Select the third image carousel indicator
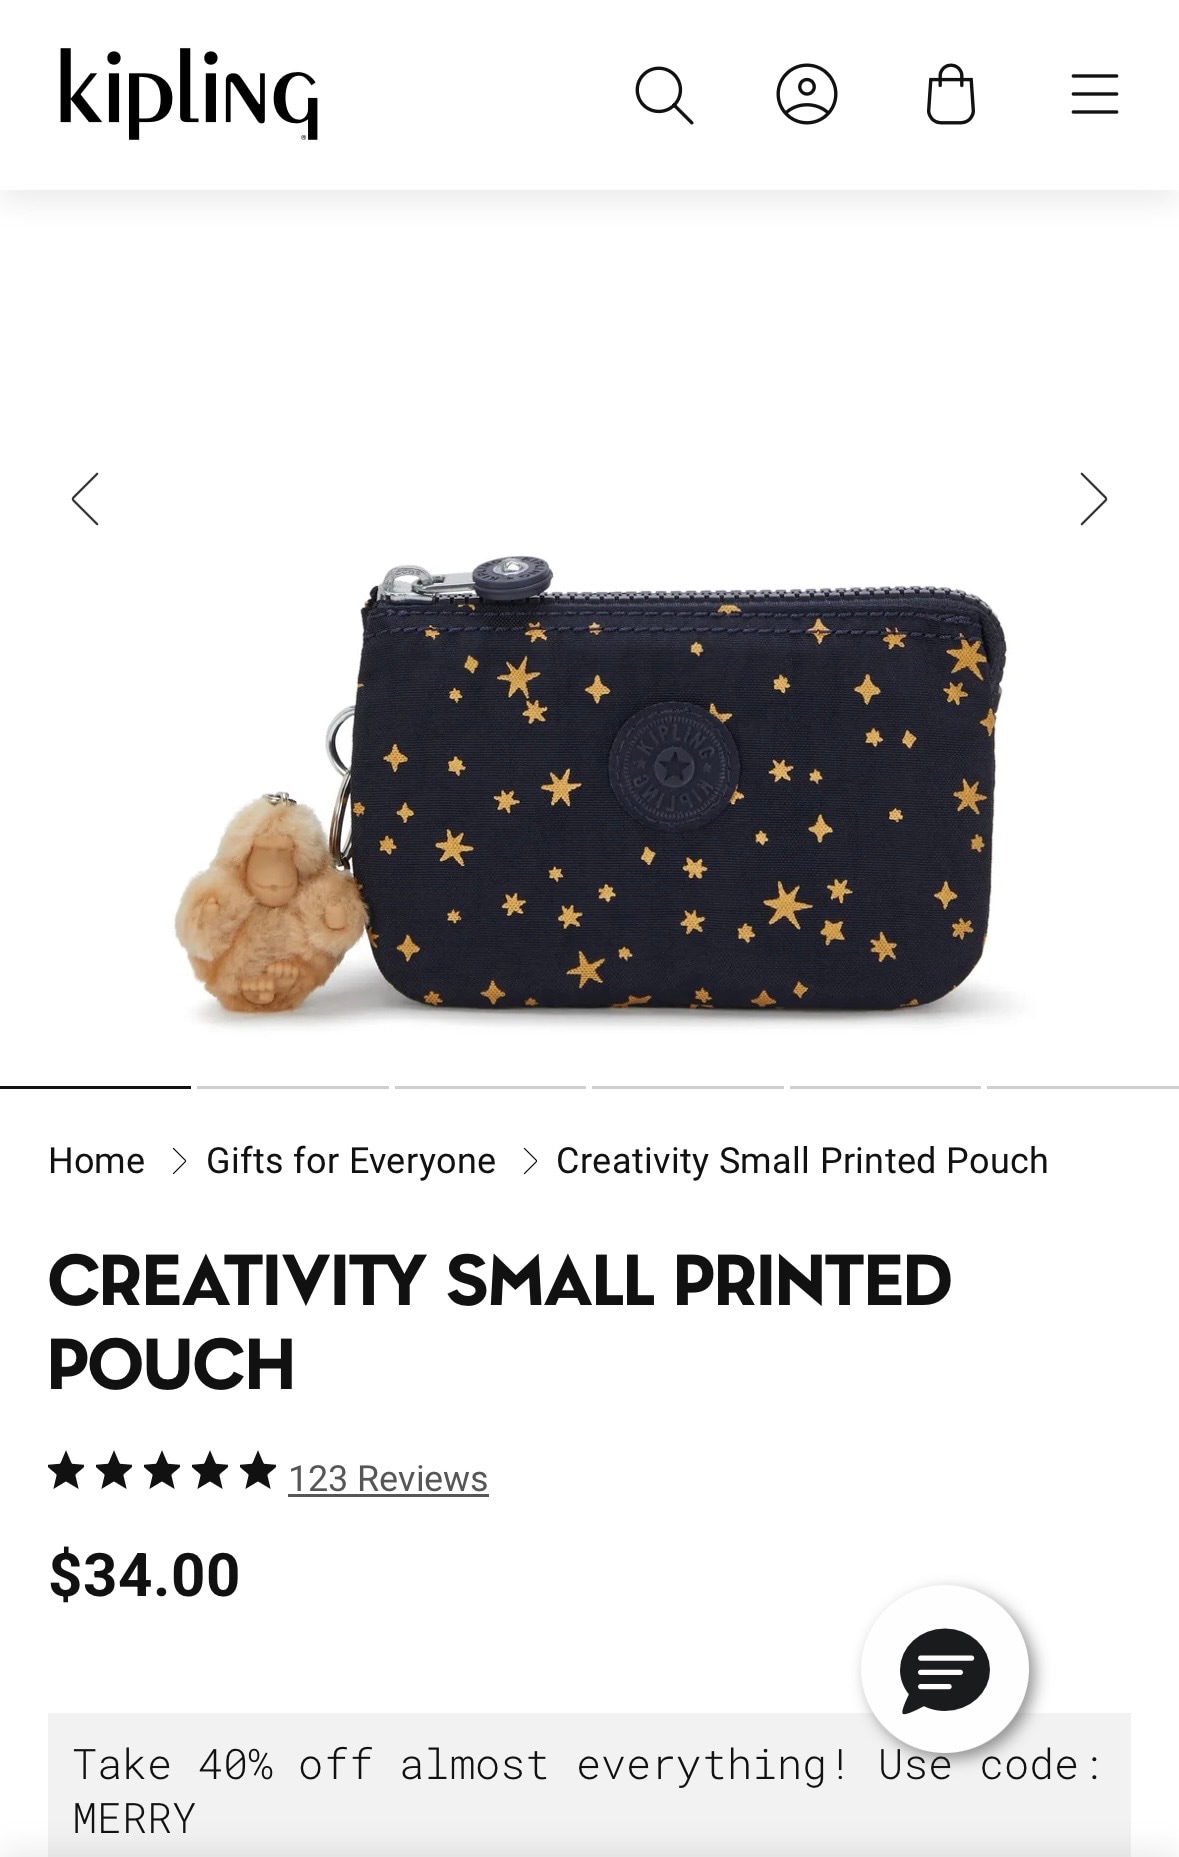Image resolution: width=1179 pixels, height=1857 pixels. [x=490, y=1087]
